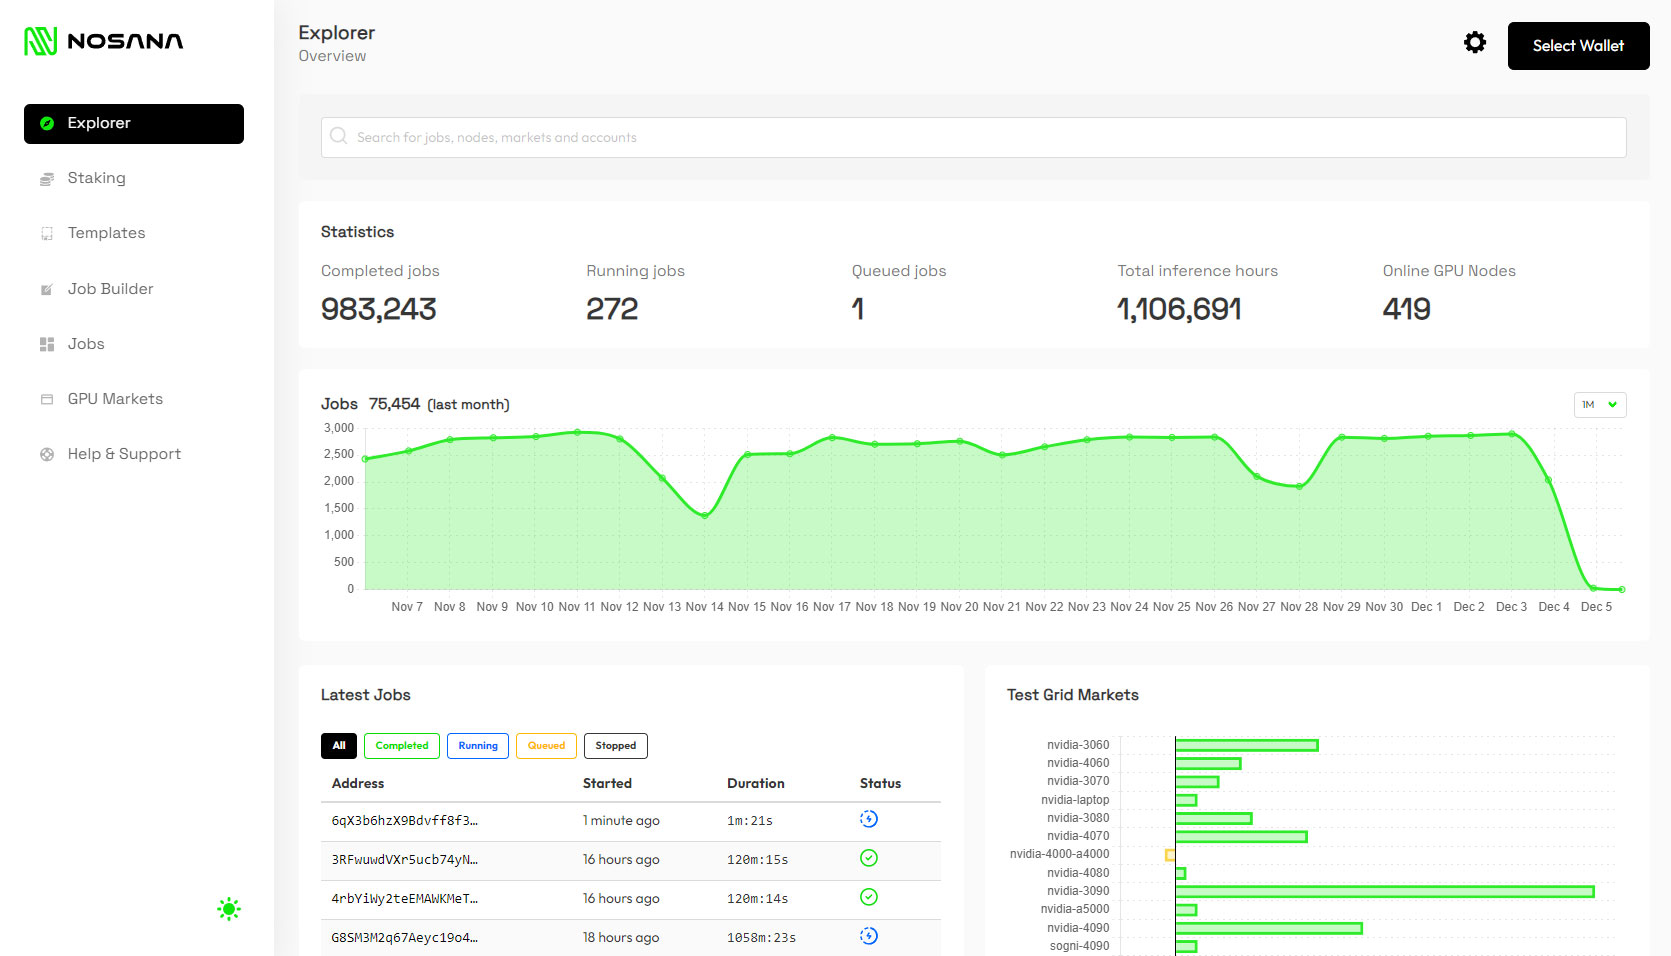Open the settings gear icon
The width and height of the screenshot is (1671, 956).
[x=1474, y=42]
